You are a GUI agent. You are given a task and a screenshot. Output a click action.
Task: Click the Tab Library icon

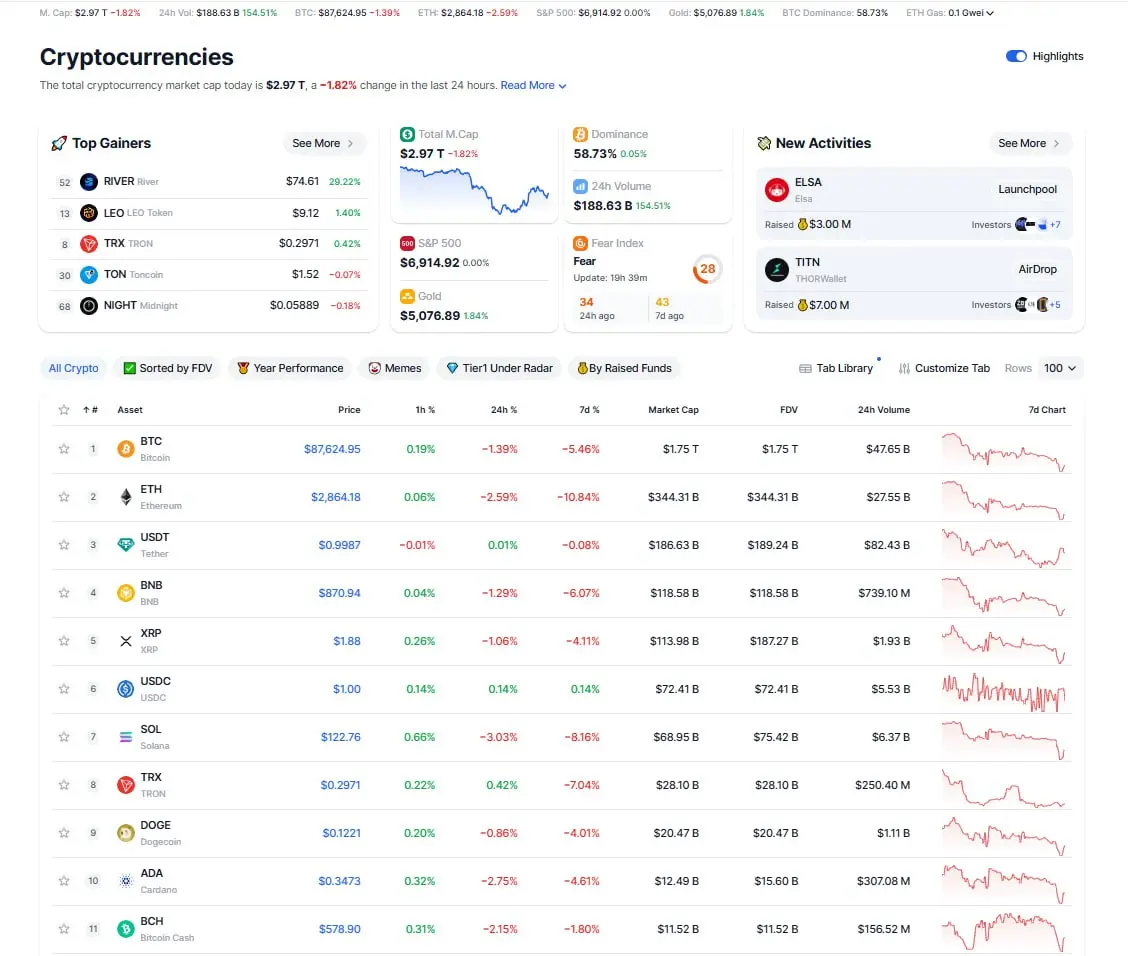point(805,368)
